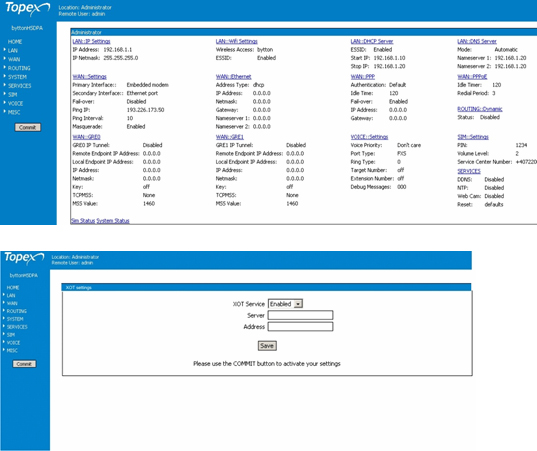This screenshot has height=451, width=537.
Task: Click the XOT Server input field
Action: click(300, 315)
